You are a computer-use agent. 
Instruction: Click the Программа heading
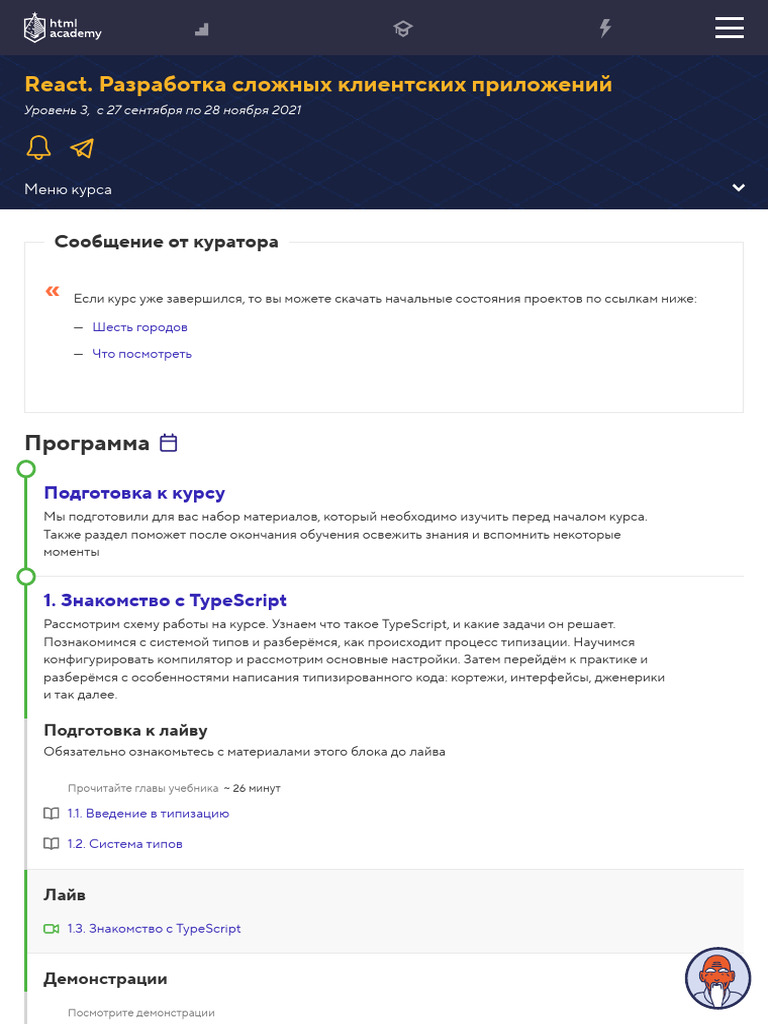tap(87, 443)
